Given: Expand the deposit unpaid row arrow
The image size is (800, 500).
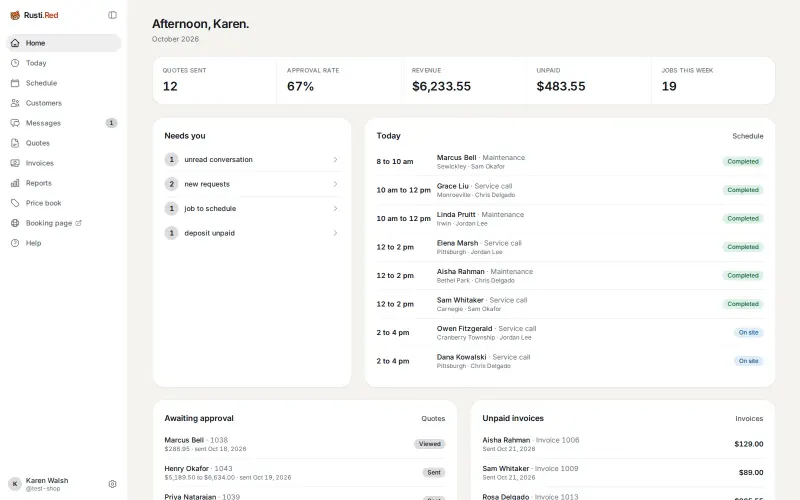Looking at the screenshot, I should point(335,233).
